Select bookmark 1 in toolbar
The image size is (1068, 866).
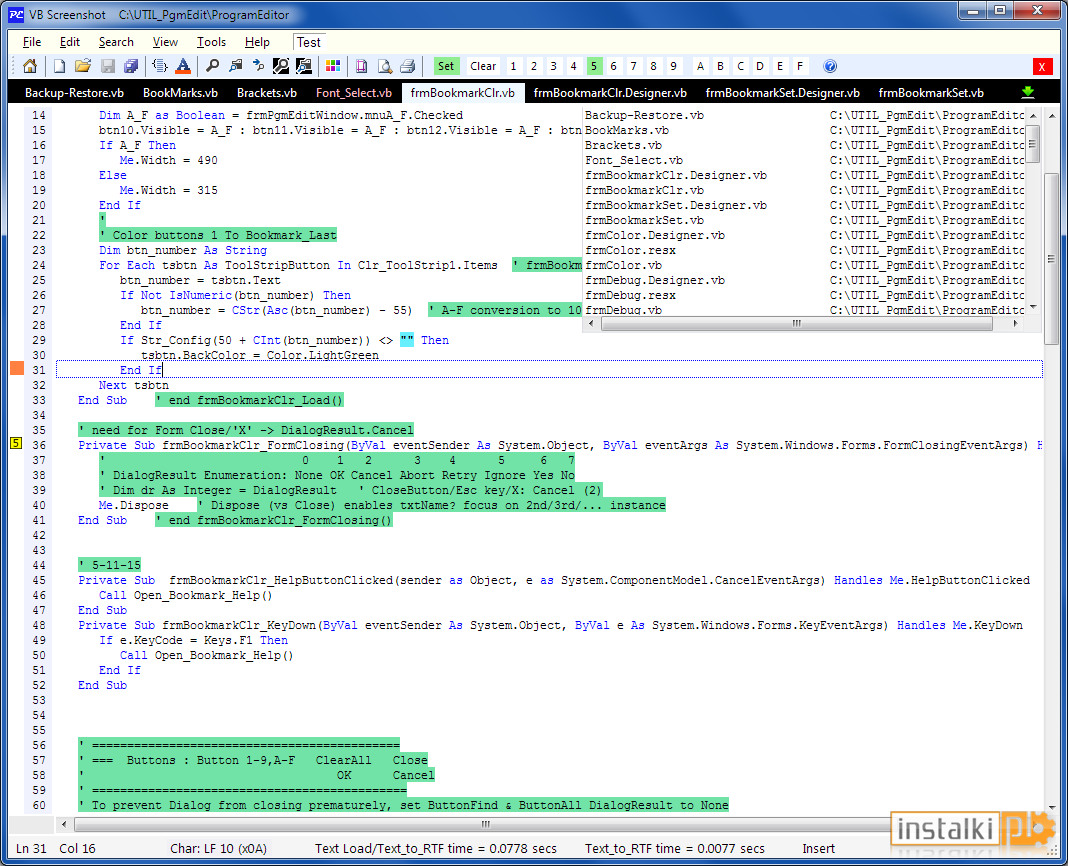(513, 66)
